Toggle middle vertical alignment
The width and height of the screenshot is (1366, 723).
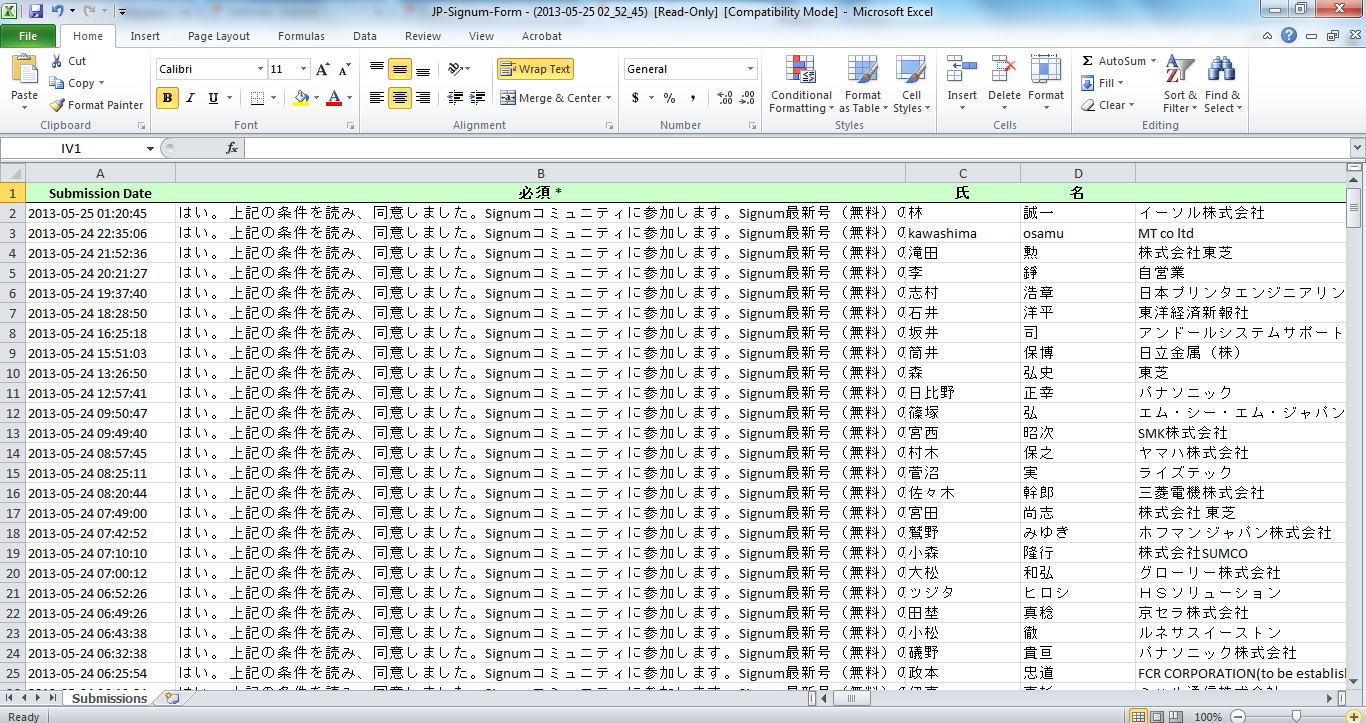[400, 69]
